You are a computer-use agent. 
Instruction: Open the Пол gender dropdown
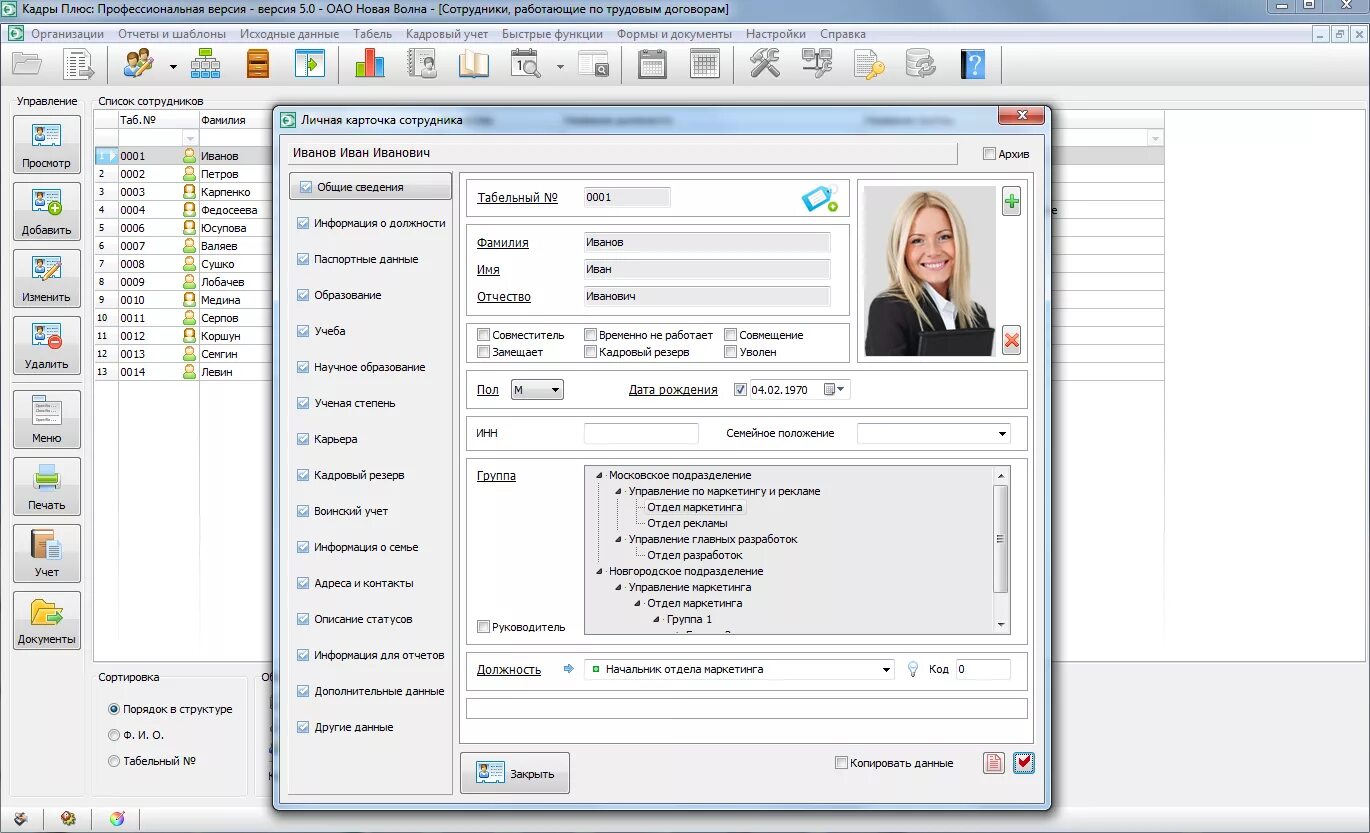tap(538, 390)
